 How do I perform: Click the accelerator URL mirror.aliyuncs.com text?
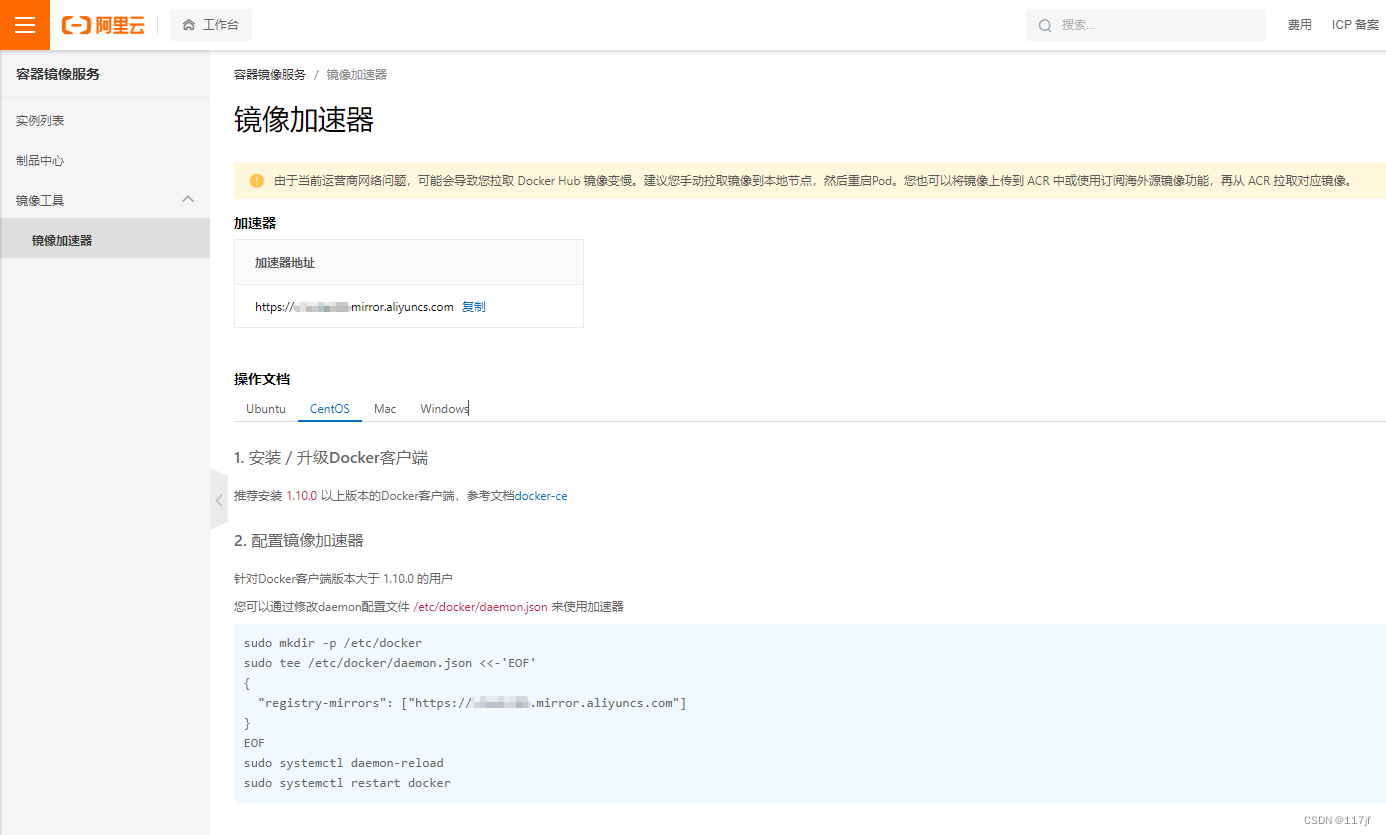354,307
